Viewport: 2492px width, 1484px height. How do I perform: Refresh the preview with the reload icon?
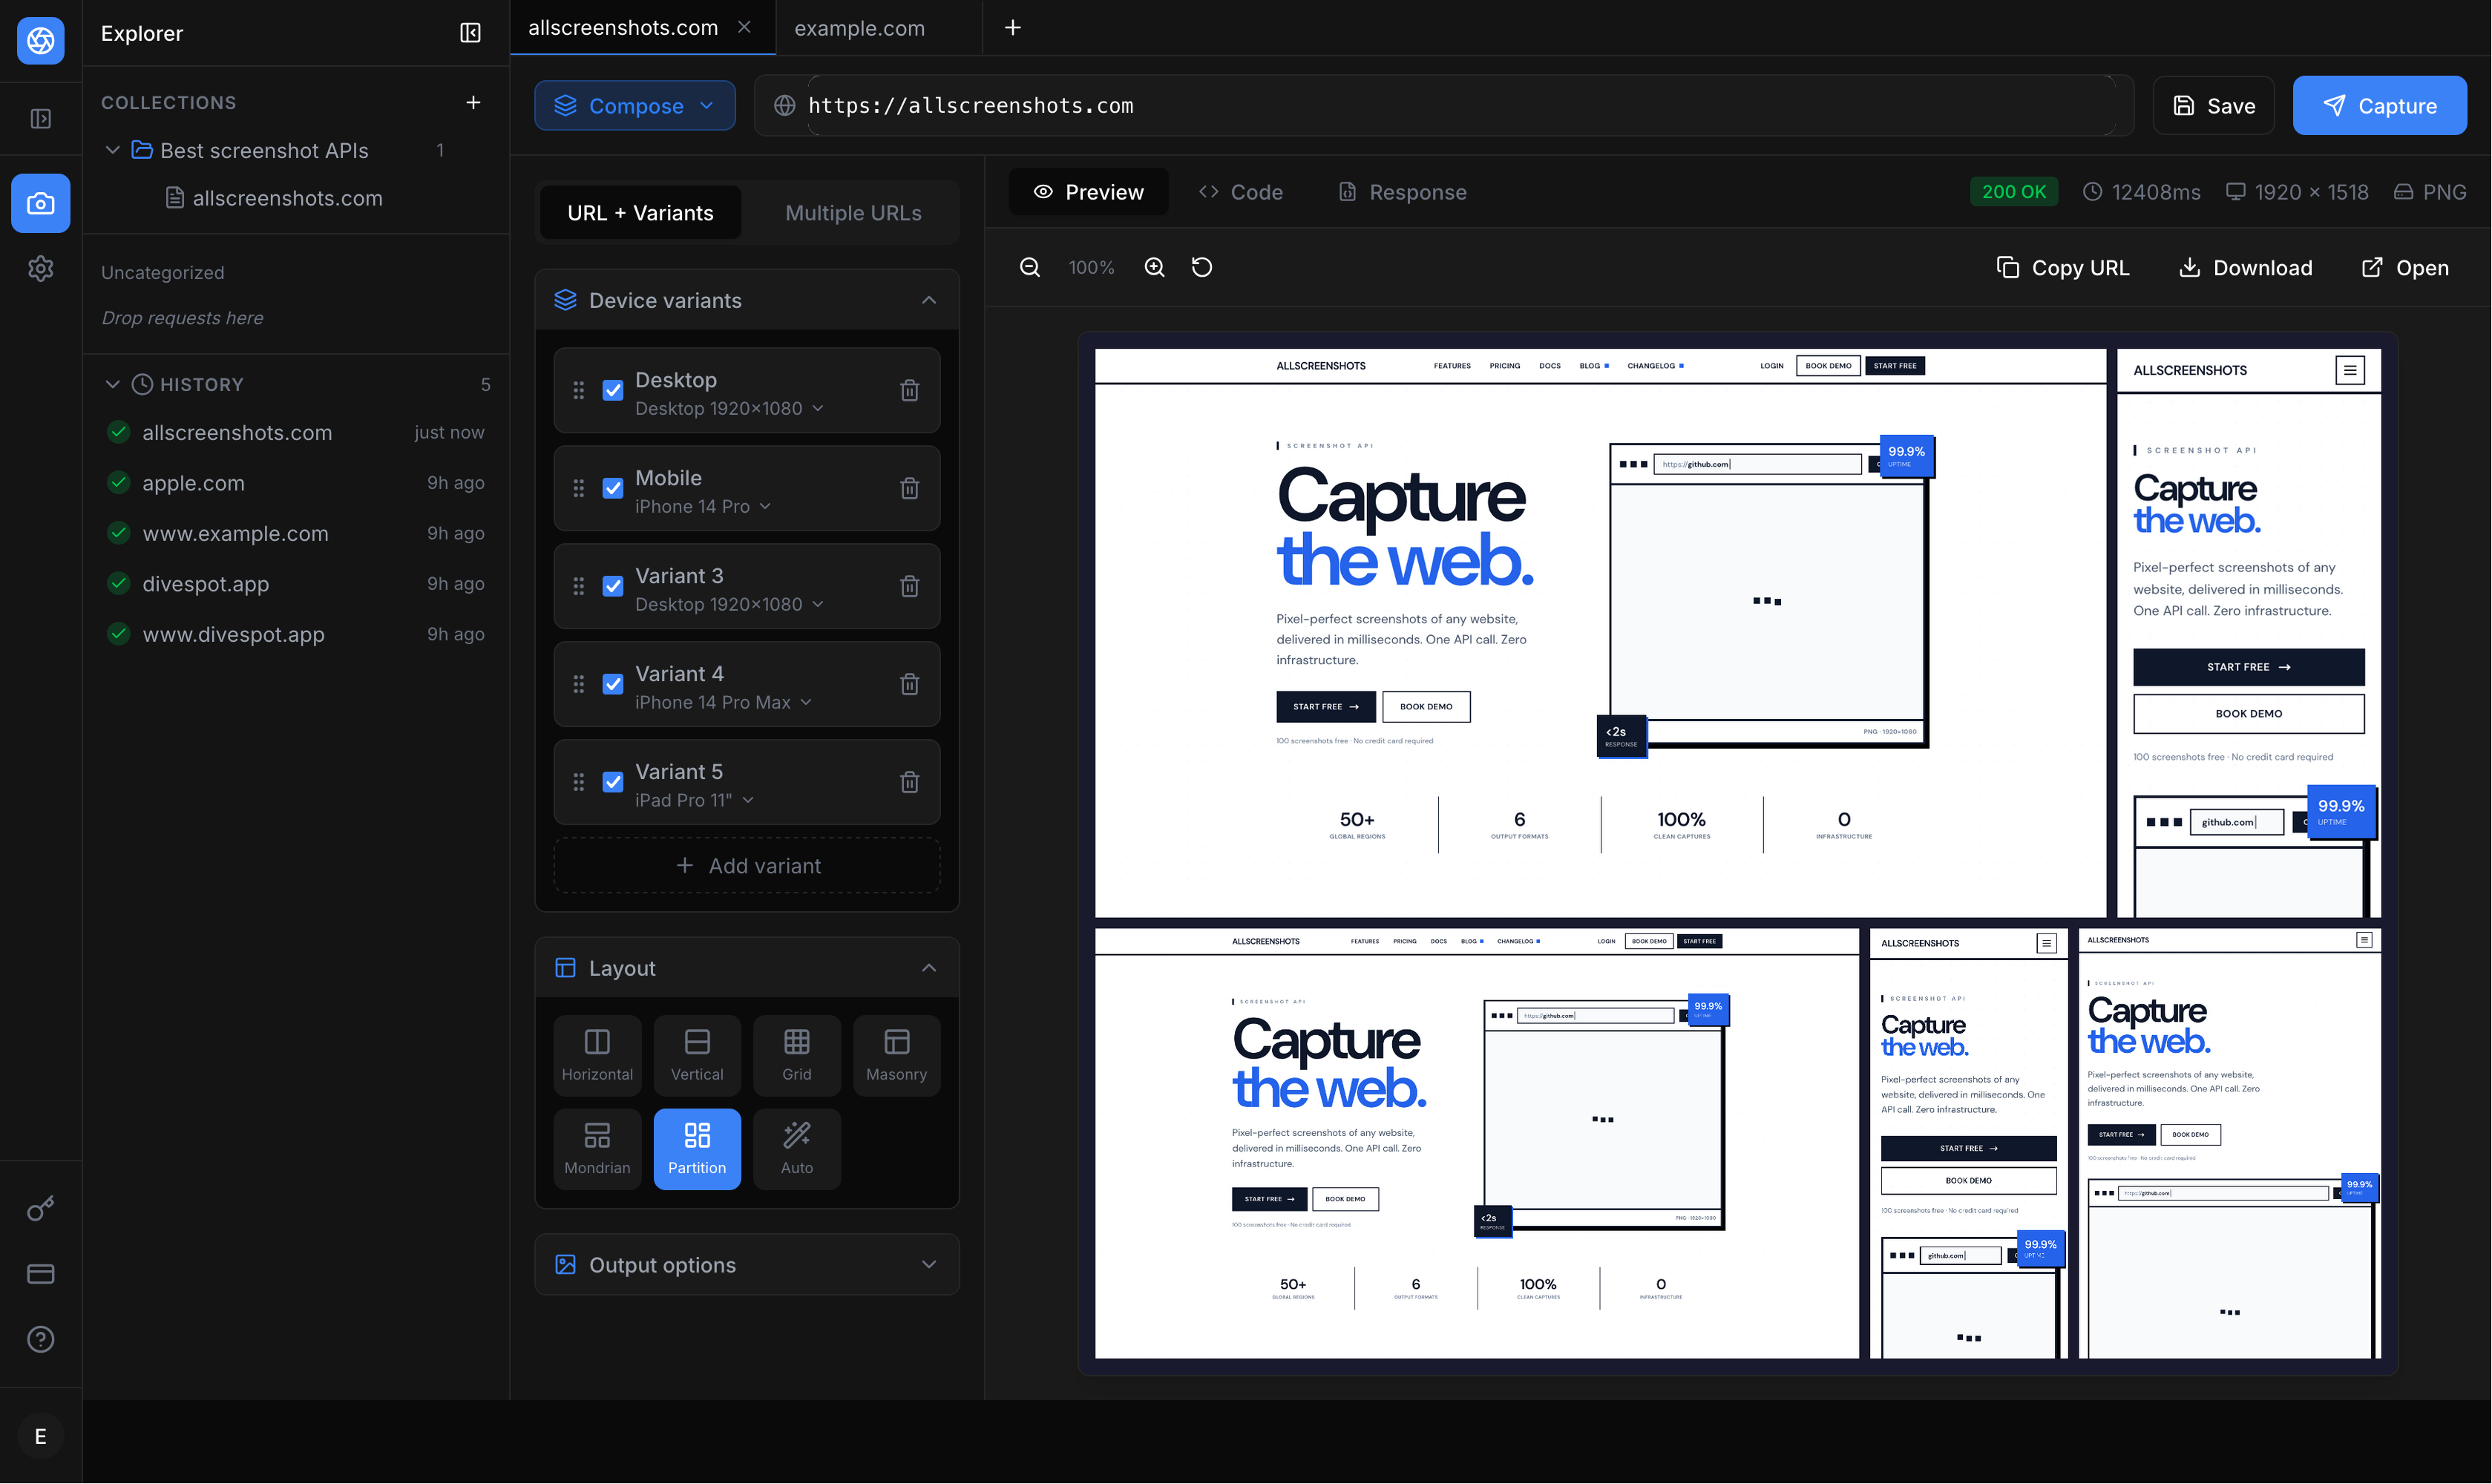pos(1201,267)
